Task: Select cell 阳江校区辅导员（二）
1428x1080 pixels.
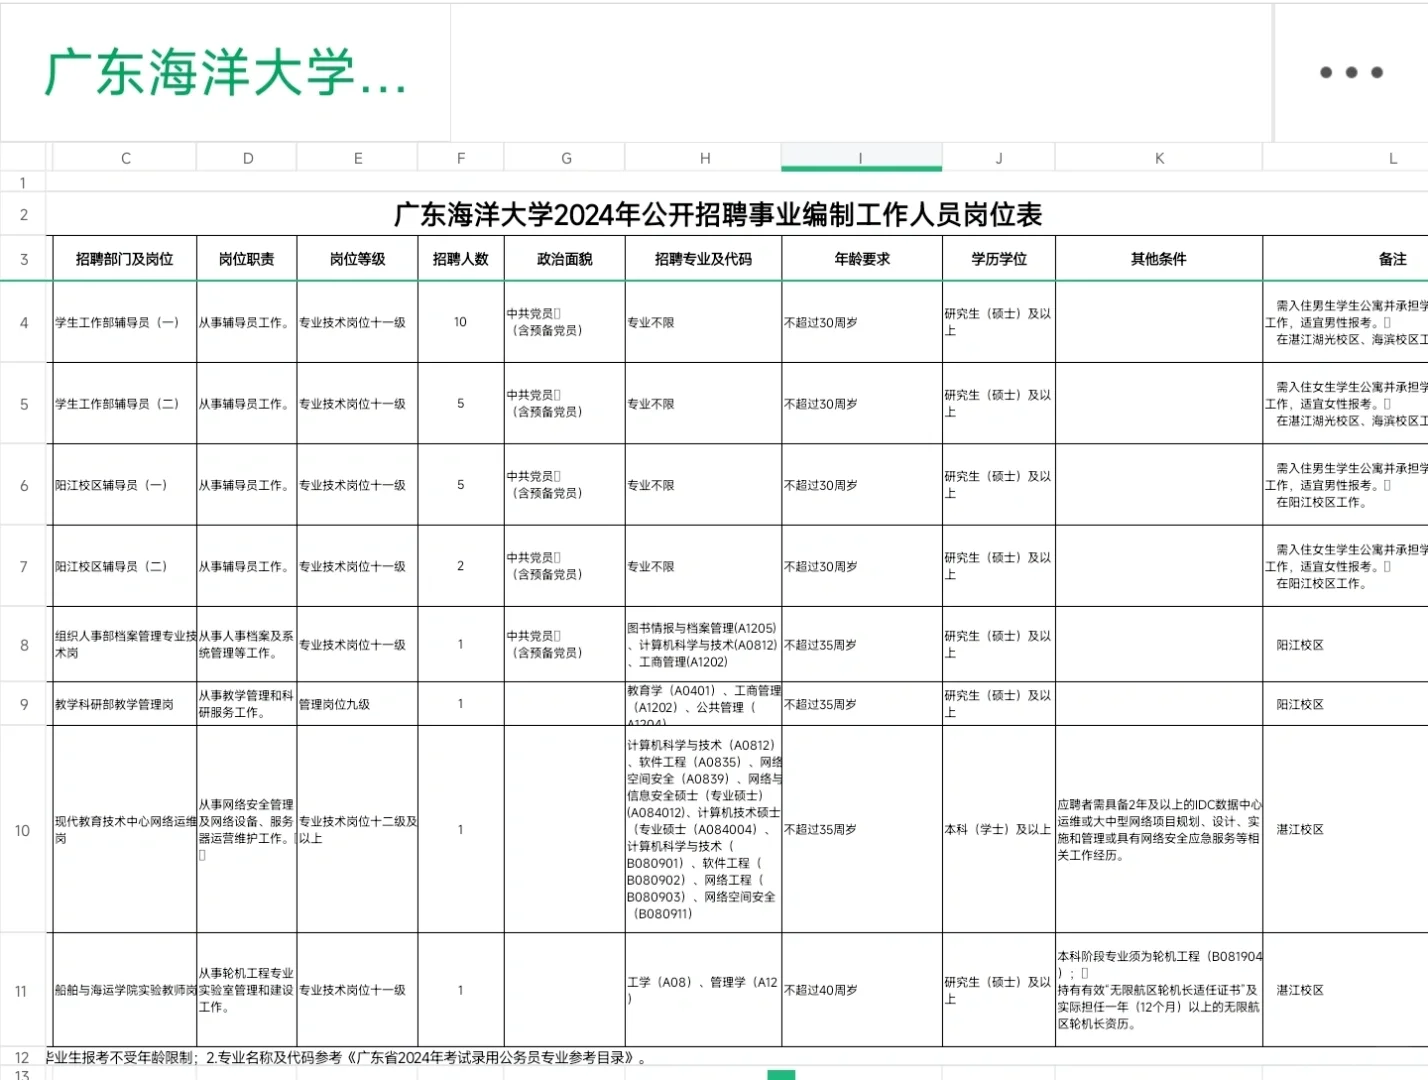Action: click(x=124, y=566)
